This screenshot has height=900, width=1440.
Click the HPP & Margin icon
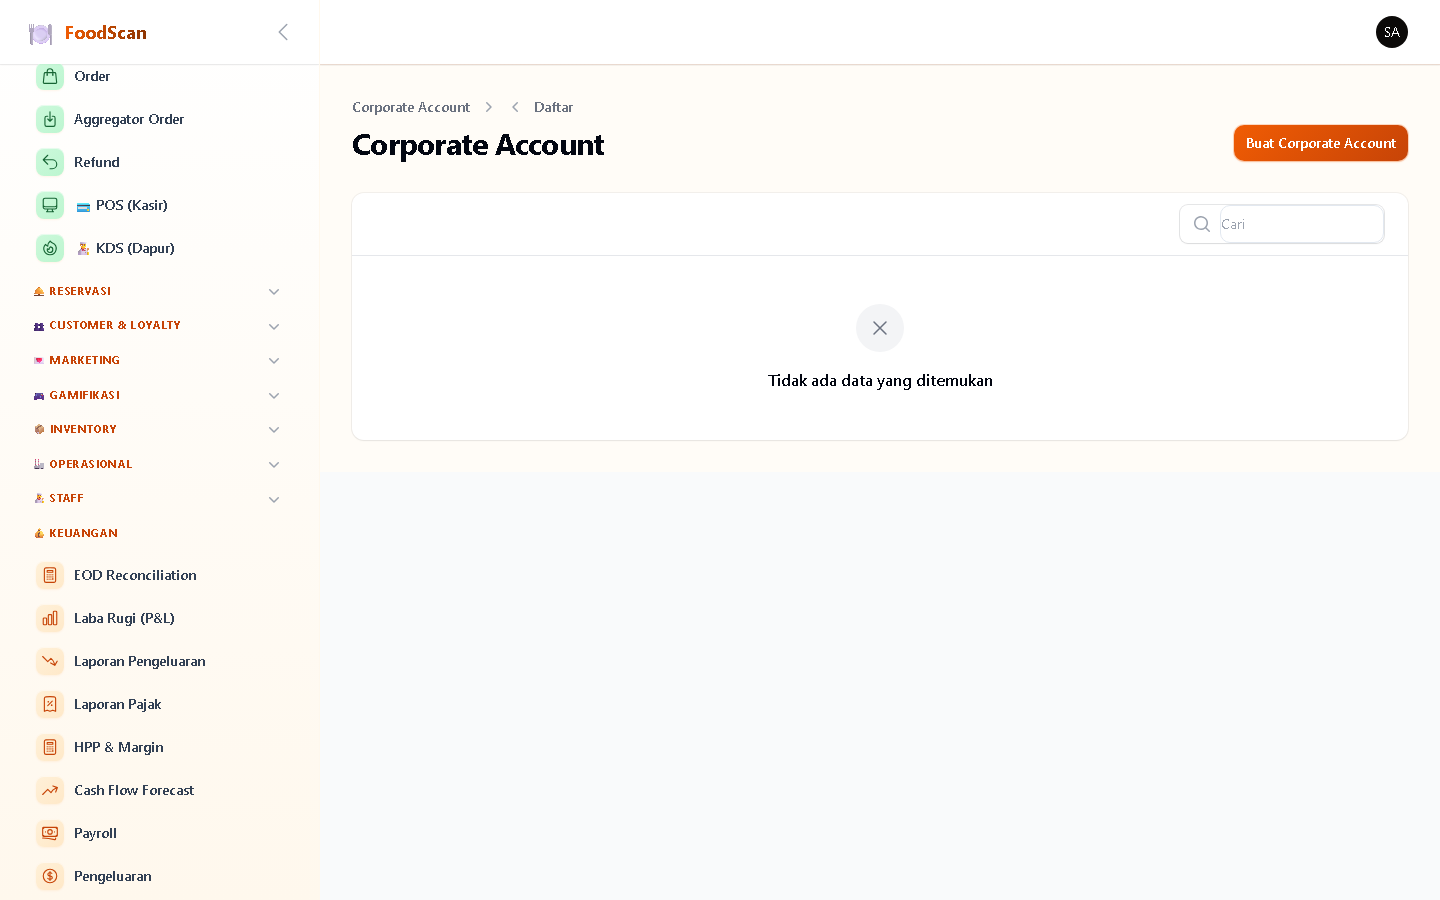(x=50, y=747)
